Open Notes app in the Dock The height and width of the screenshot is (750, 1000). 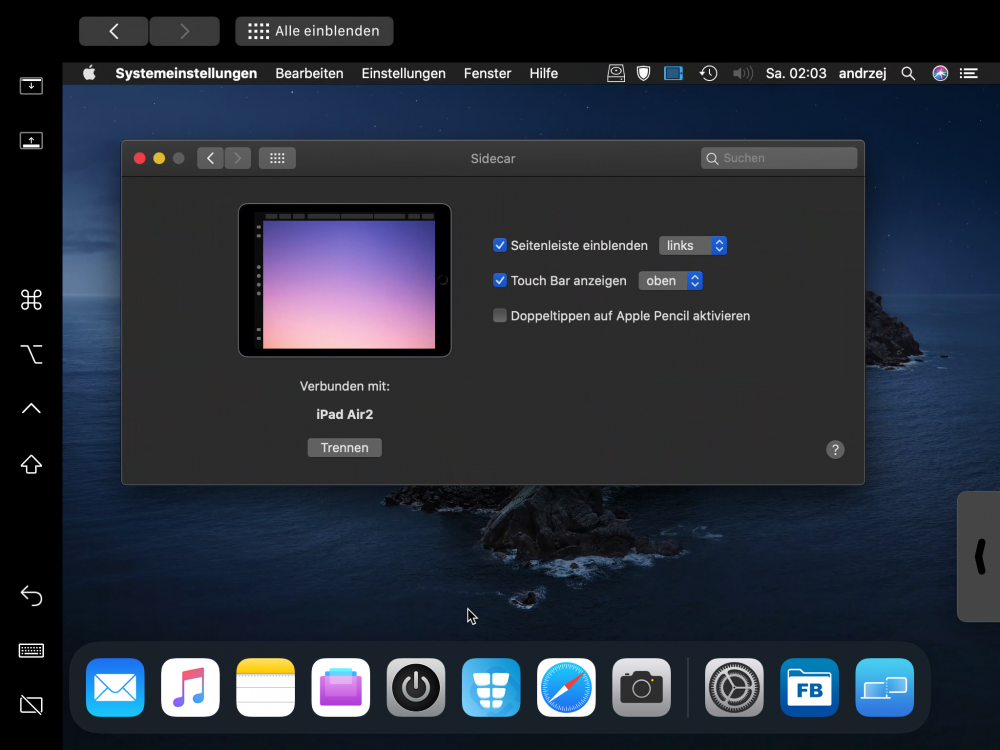point(265,688)
